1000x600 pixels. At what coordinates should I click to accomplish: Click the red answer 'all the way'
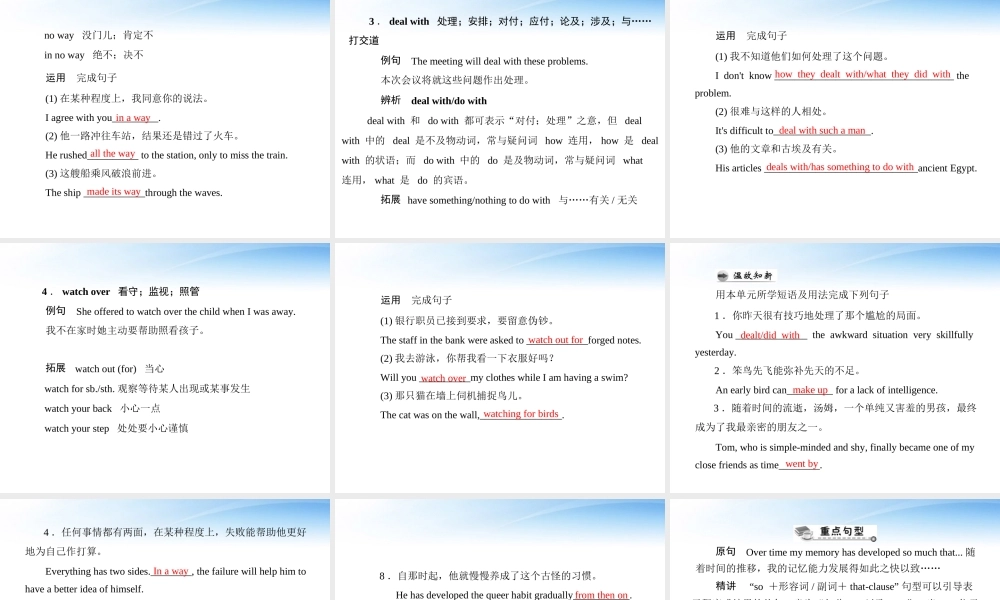(x=113, y=154)
